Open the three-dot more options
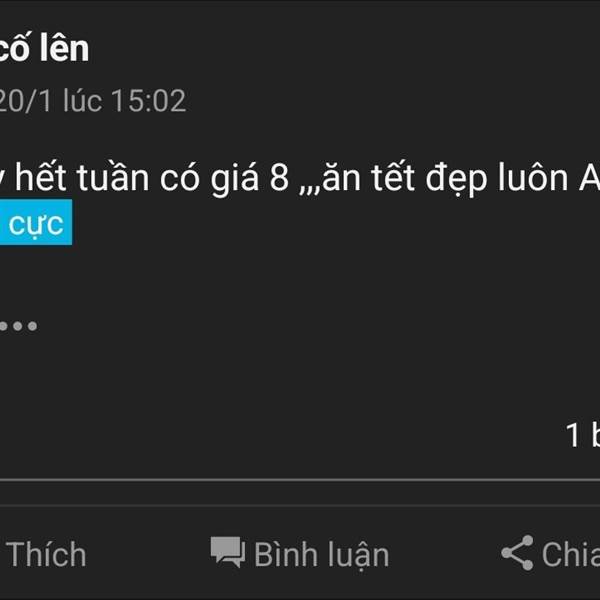The width and height of the screenshot is (600, 600). point(18,326)
